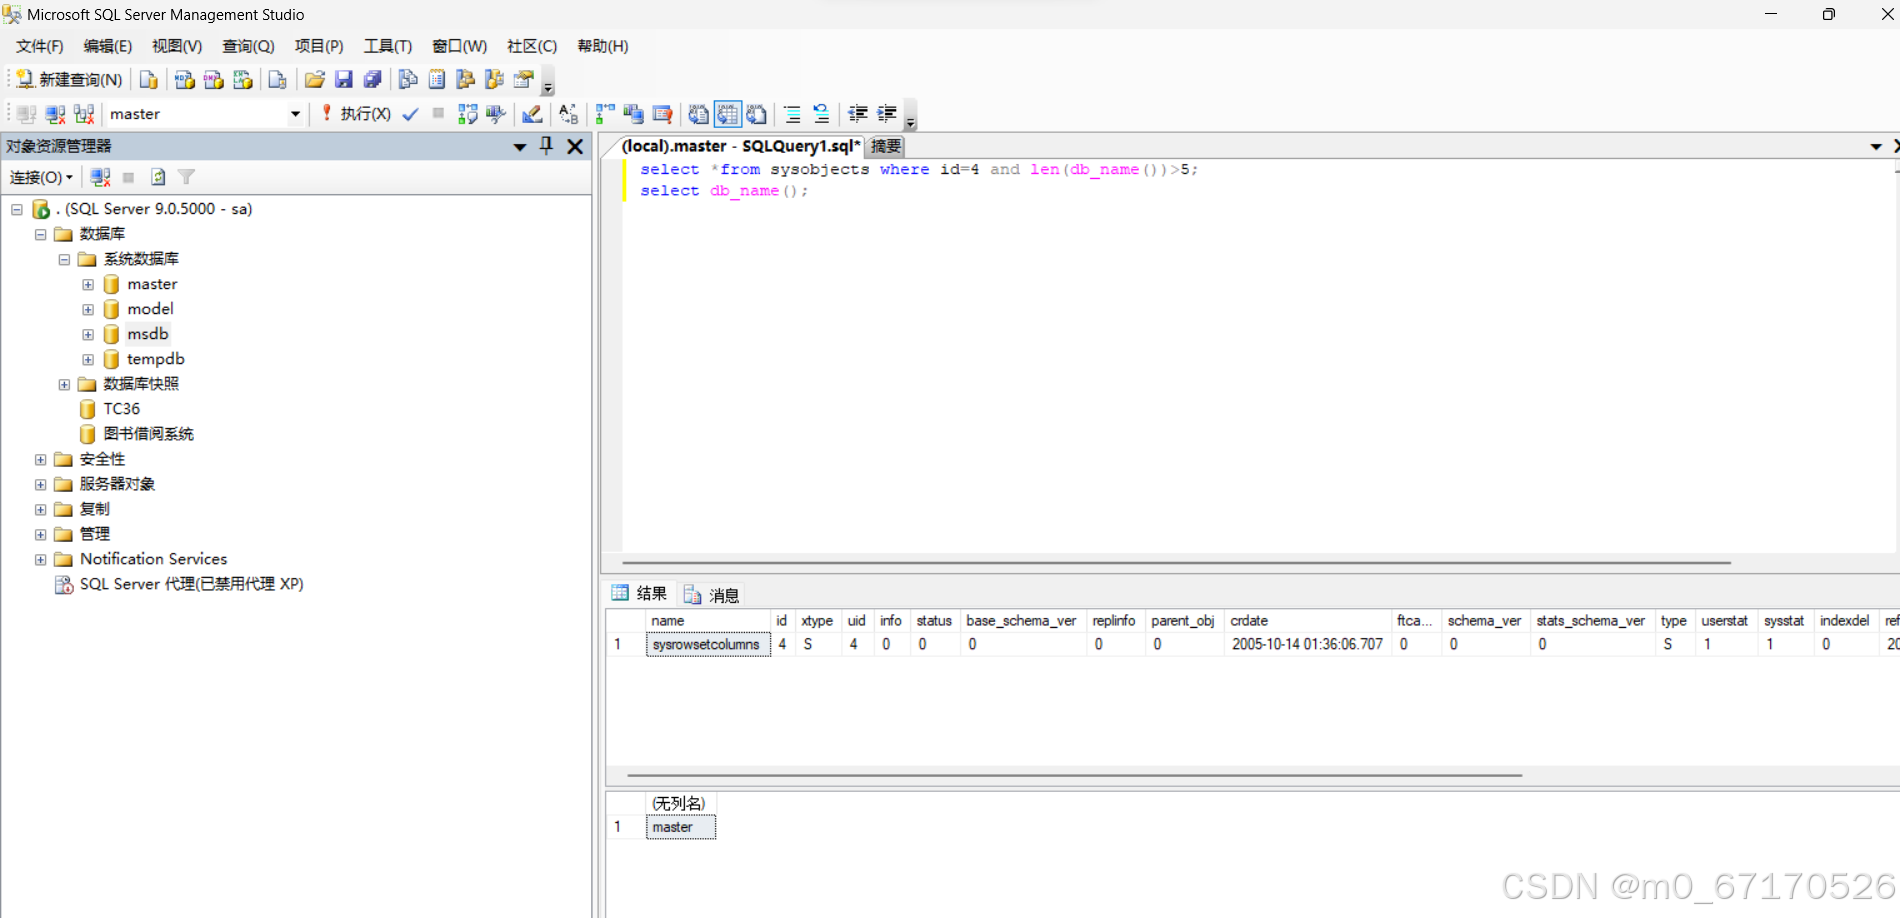
Task: Open the Properties Window icon
Action: pos(523,80)
